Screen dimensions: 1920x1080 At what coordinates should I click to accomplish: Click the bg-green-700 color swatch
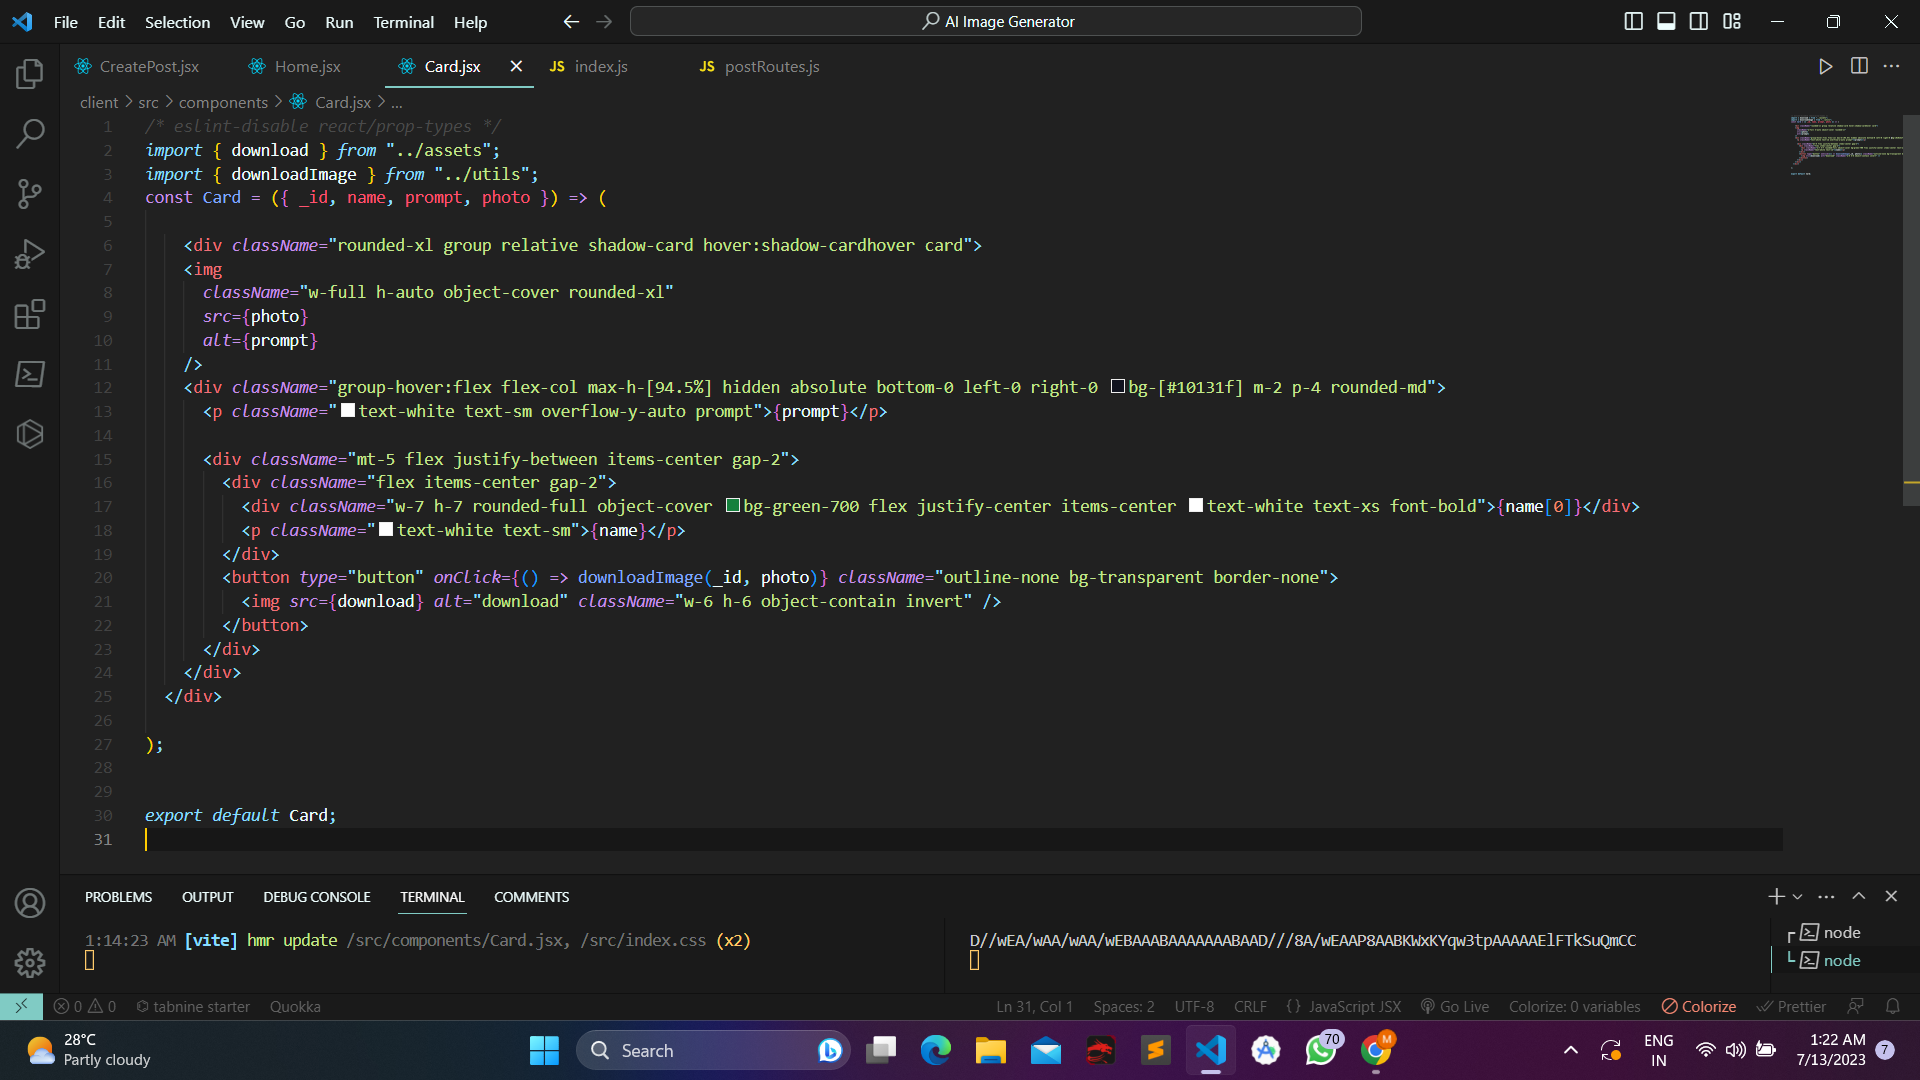pos(733,506)
